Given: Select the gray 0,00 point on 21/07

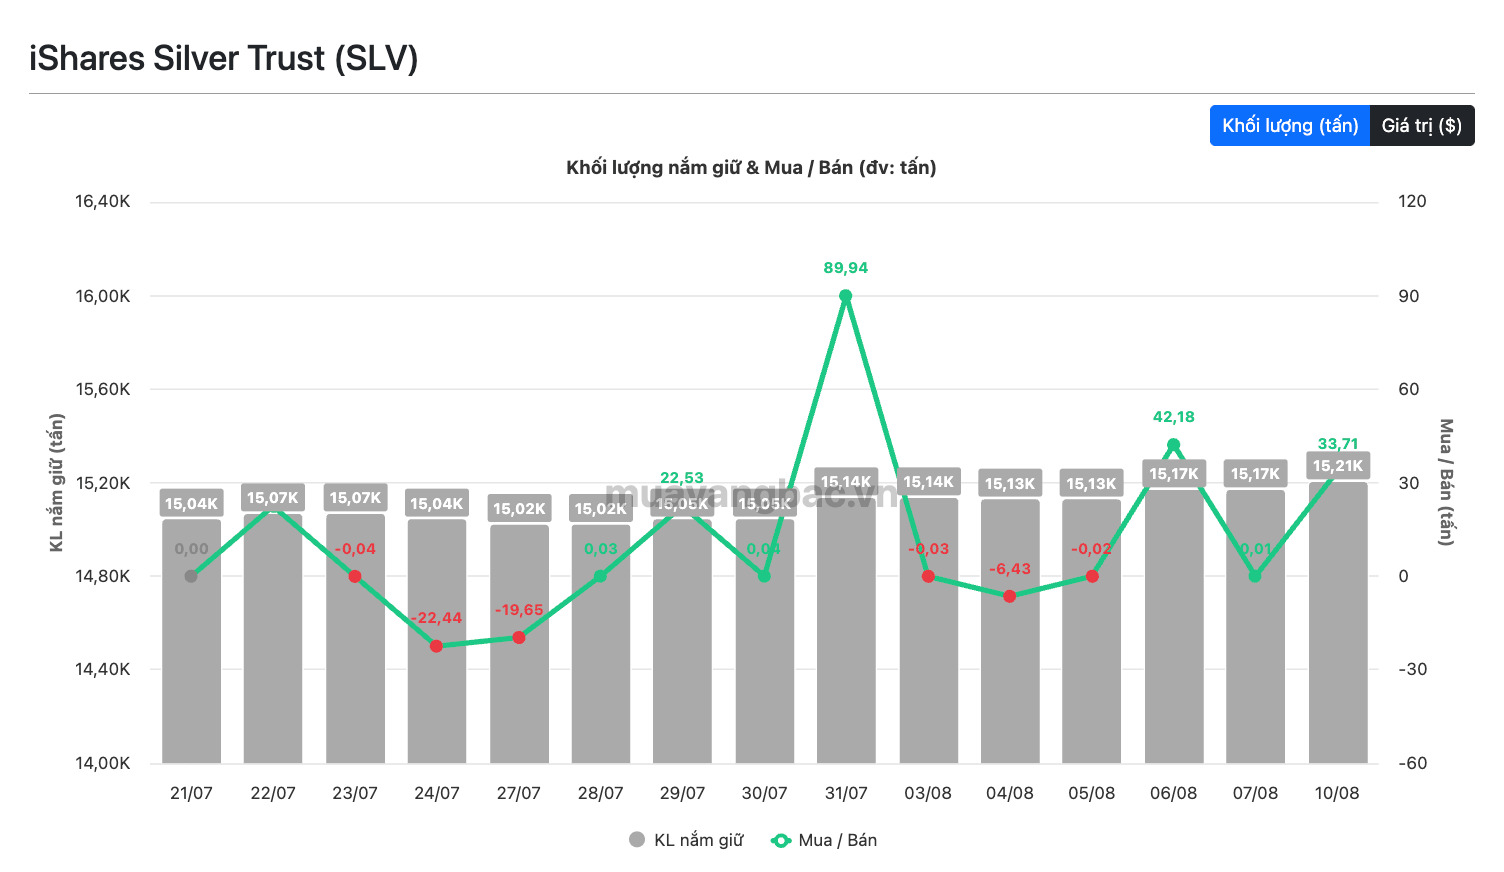Looking at the screenshot, I should point(191,576).
